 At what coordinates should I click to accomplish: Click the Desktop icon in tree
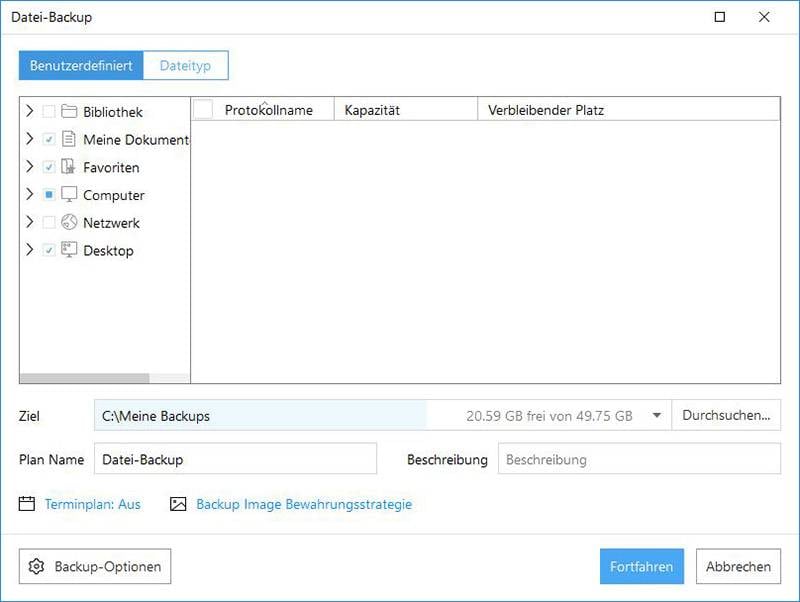tap(69, 251)
